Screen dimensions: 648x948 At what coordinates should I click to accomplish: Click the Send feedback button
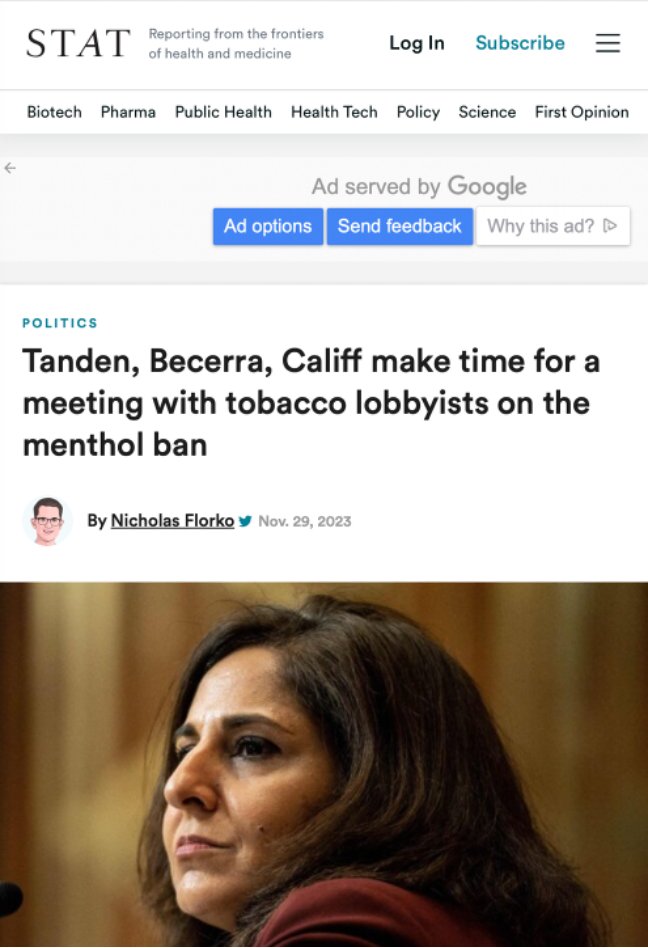(400, 226)
